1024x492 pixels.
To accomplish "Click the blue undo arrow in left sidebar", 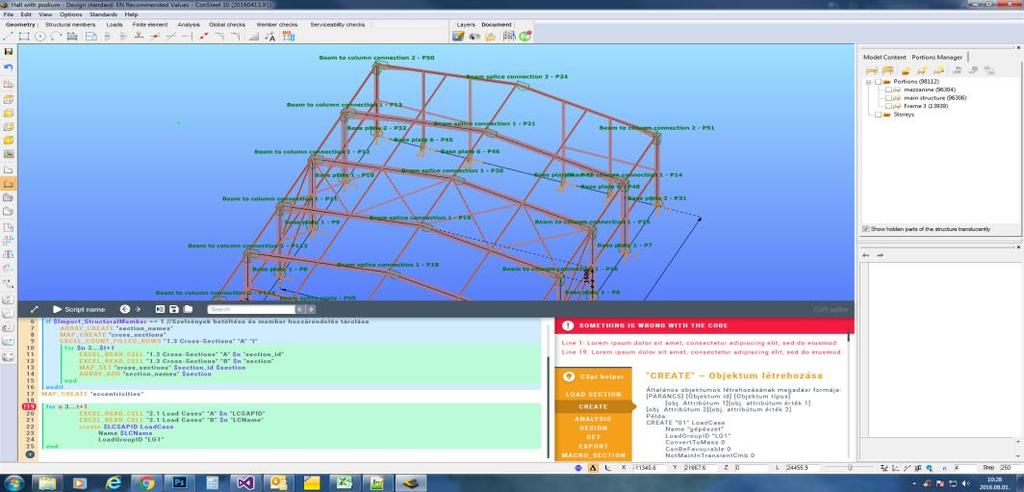I will click(8, 67).
